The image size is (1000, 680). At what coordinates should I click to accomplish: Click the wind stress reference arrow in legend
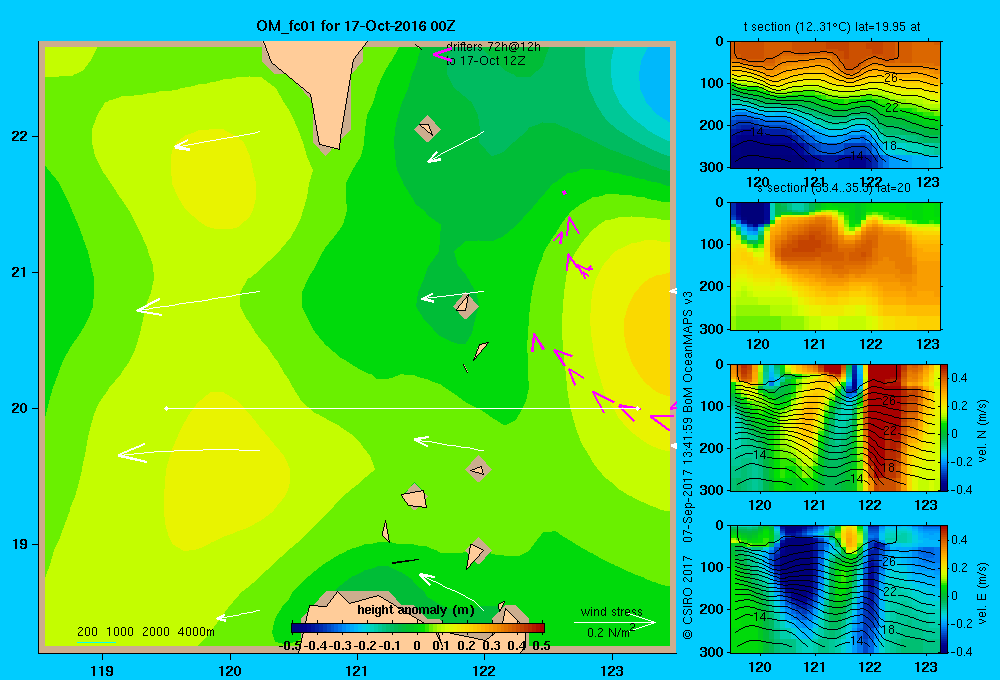click(x=615, y=622)
